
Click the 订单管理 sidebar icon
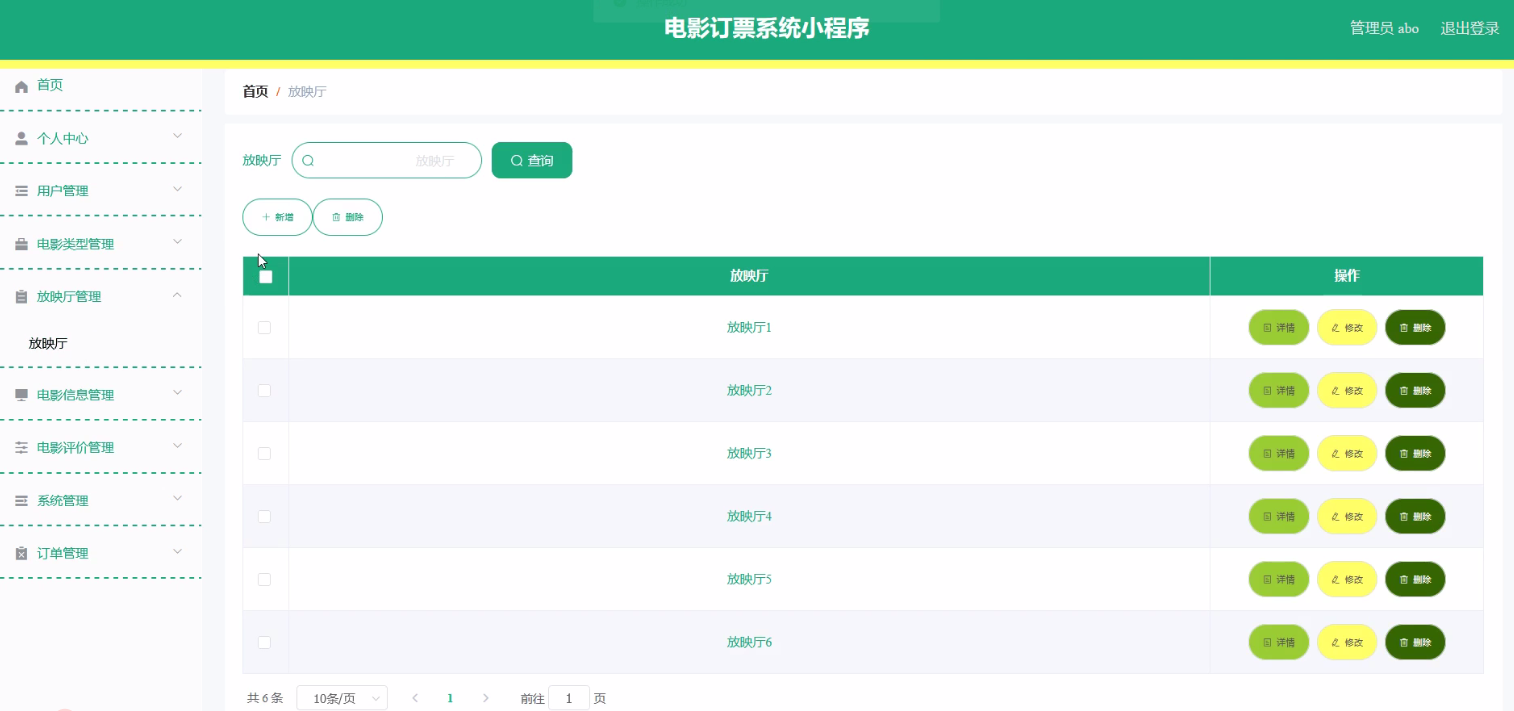coord(20,552)
